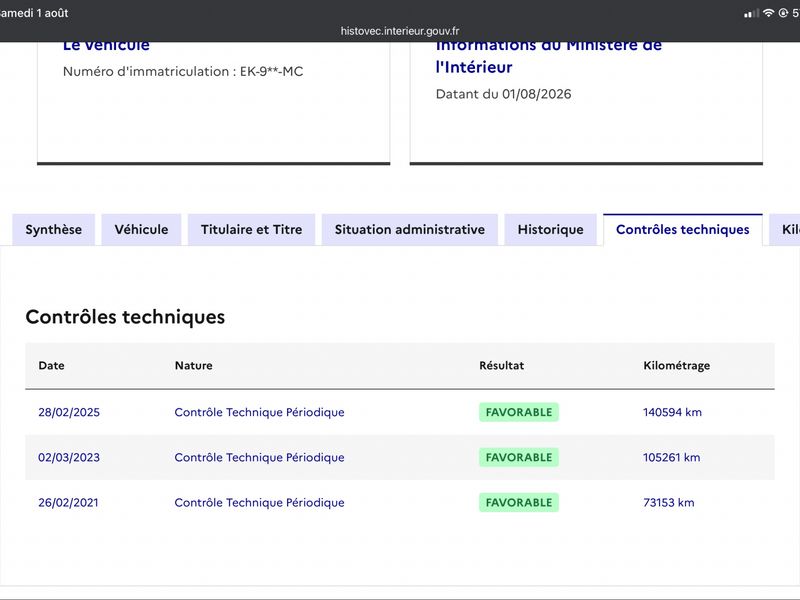800x600 pixels.
Task: Click the date 26/02/2021
Action: point(68,503)
